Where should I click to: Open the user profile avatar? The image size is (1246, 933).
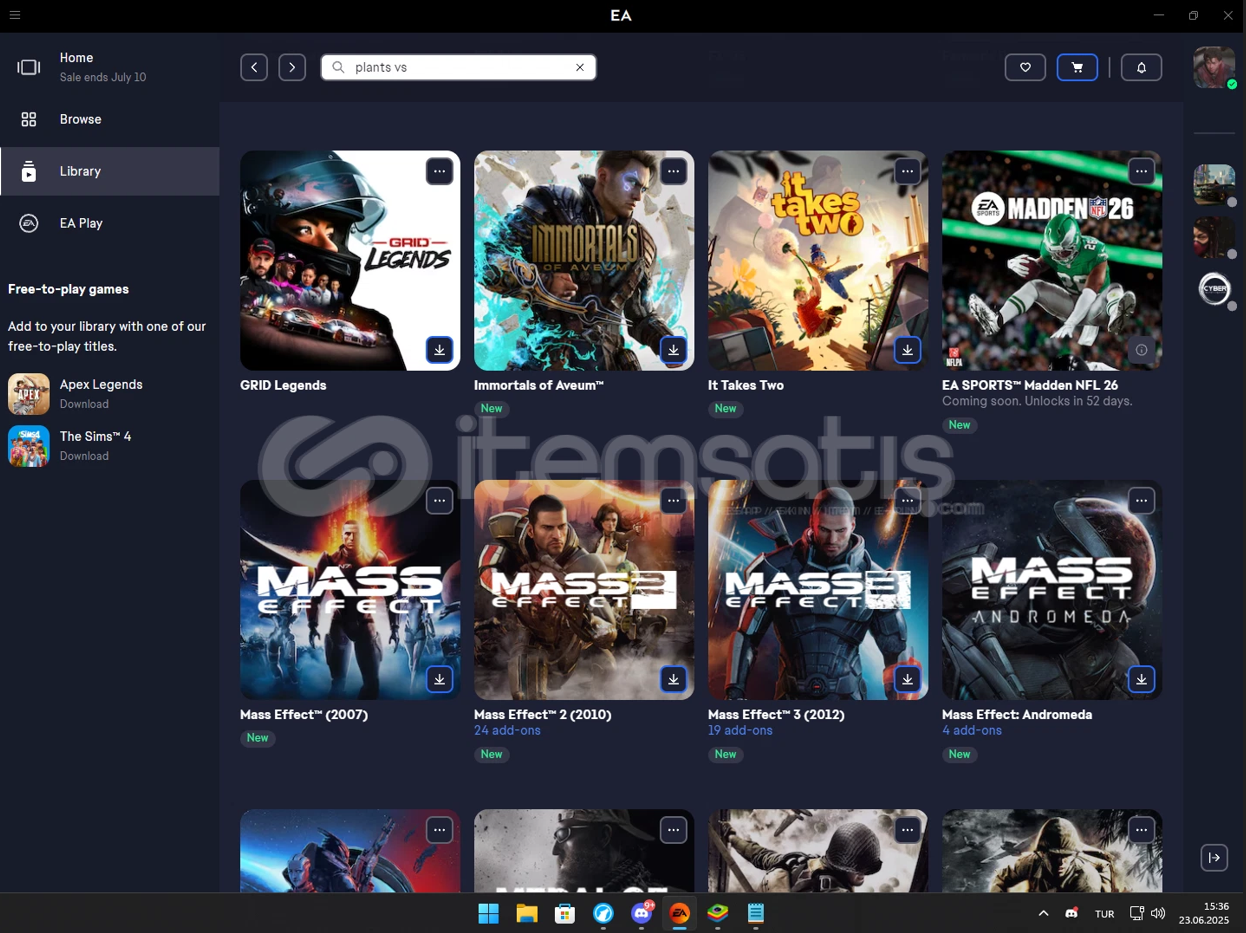click(1214, 67)
